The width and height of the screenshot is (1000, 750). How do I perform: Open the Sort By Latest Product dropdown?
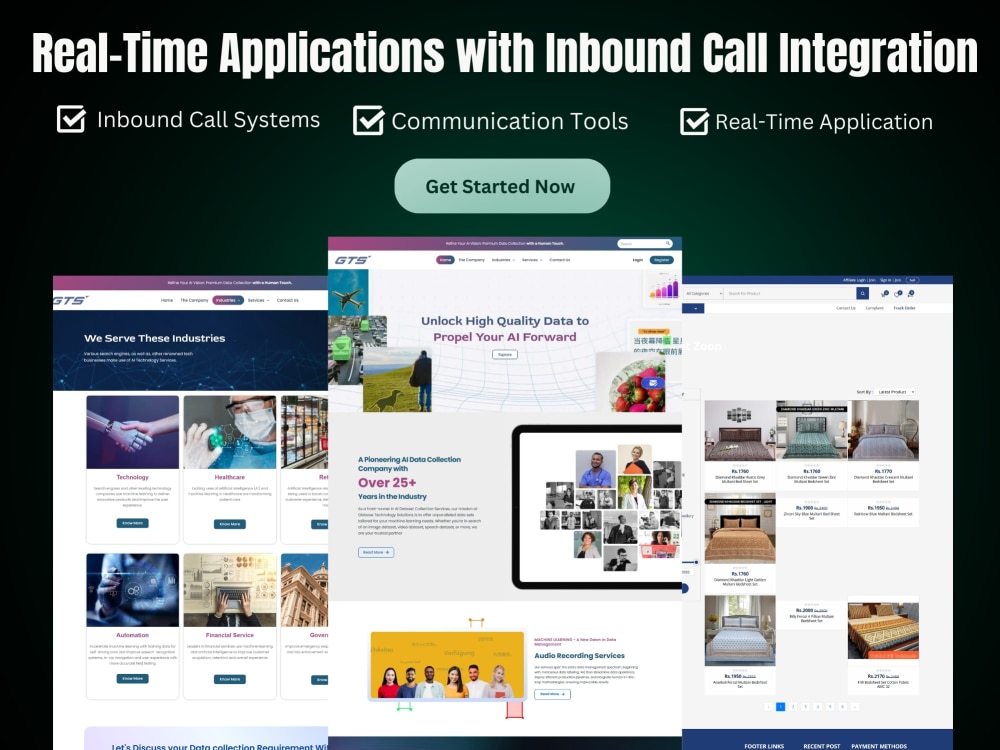pos(895,392)
